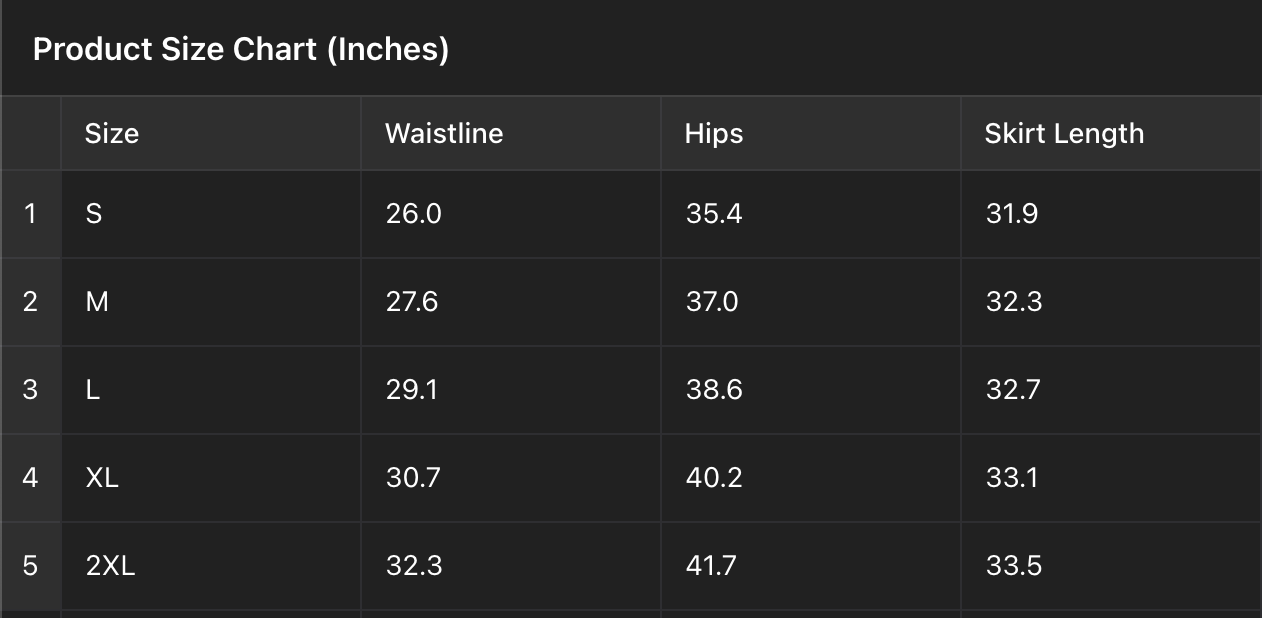
Task: Select waistline value 32.3 in 2XL row
Action: 414,566
